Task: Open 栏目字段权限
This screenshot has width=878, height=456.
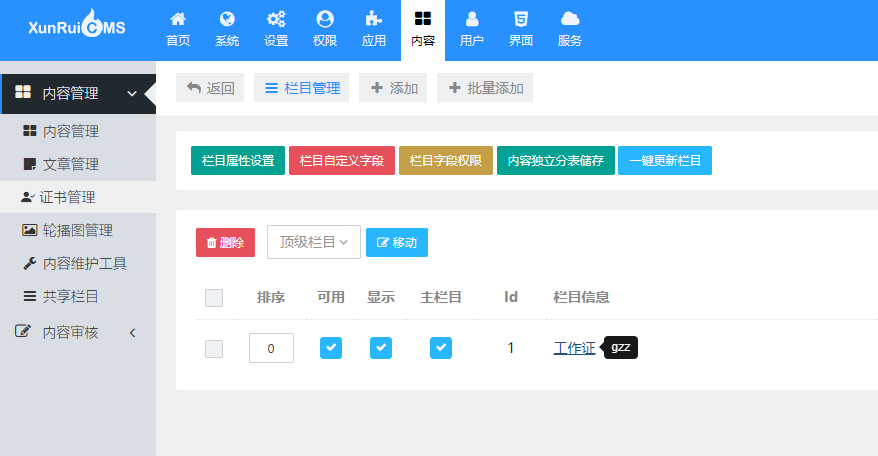Action: [446, 161]
